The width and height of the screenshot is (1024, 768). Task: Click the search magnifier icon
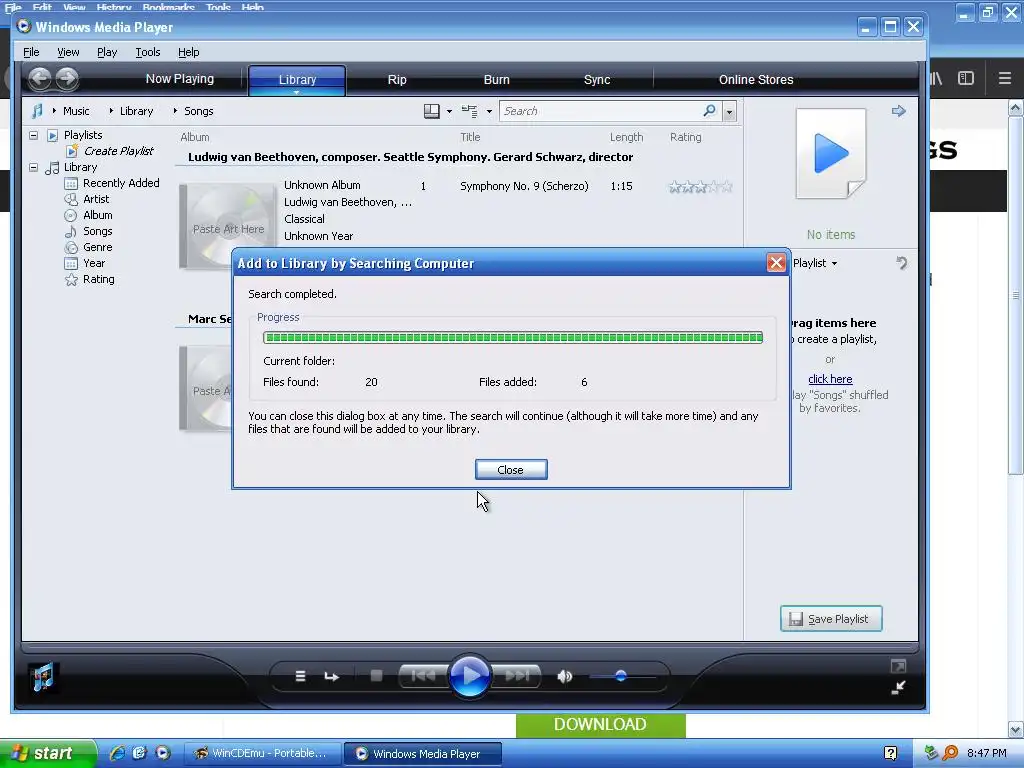(x=709, y=110)
